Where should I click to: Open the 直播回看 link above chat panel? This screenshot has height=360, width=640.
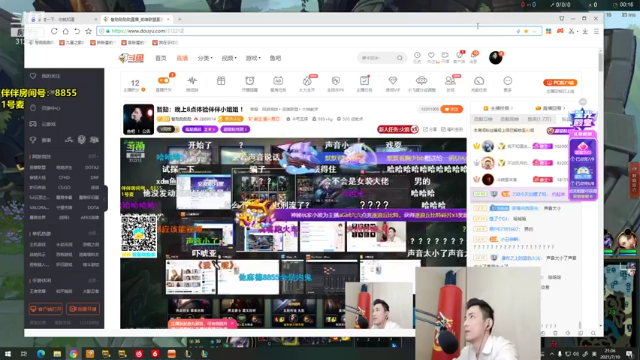550,108
